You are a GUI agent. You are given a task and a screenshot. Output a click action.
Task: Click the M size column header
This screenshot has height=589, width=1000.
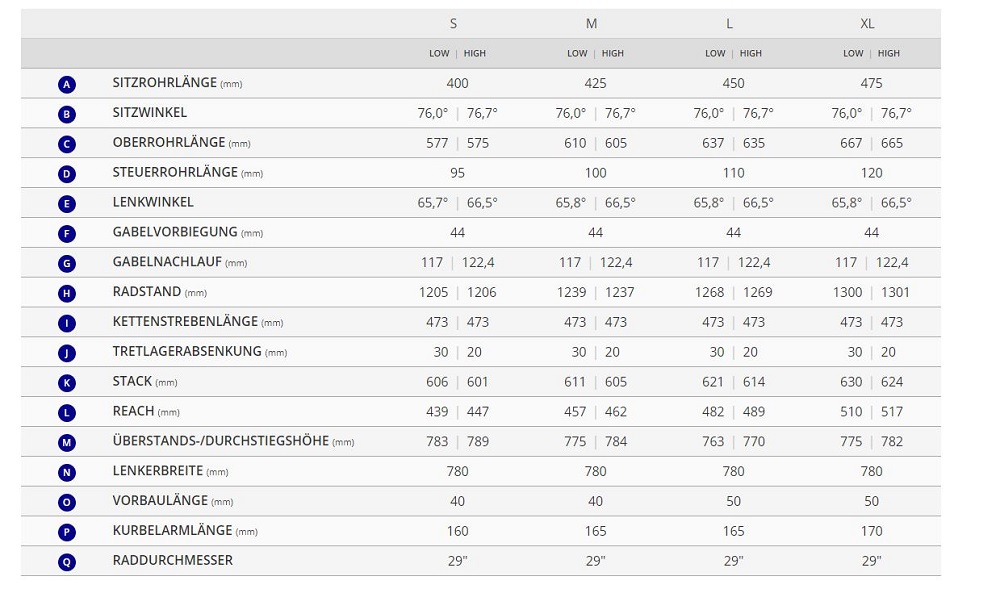(592, 23)
